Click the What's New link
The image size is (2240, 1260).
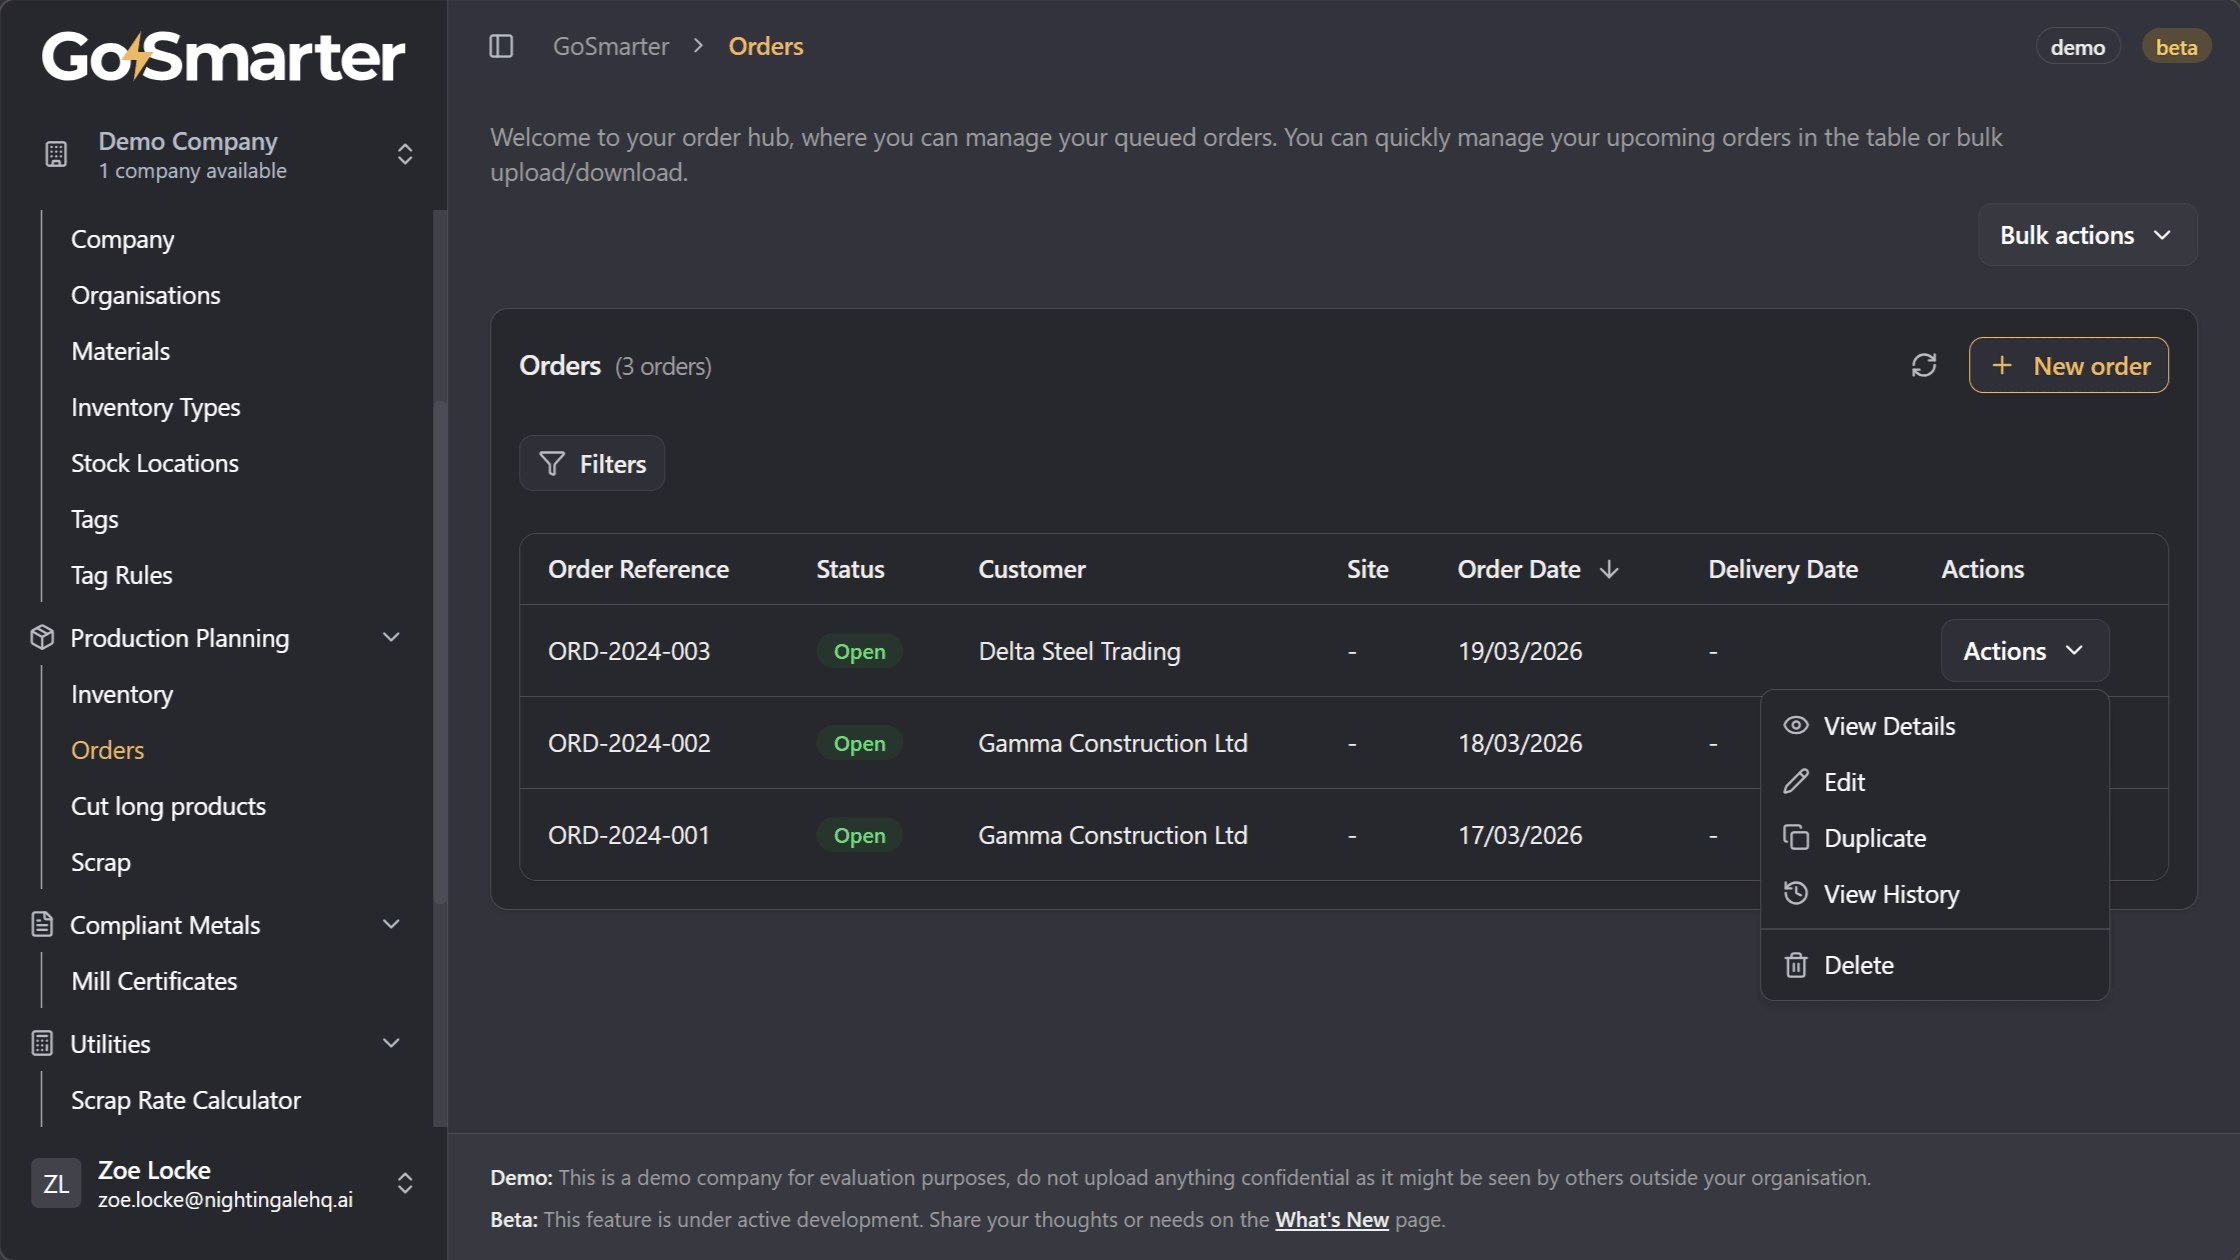[1332, 1219]
